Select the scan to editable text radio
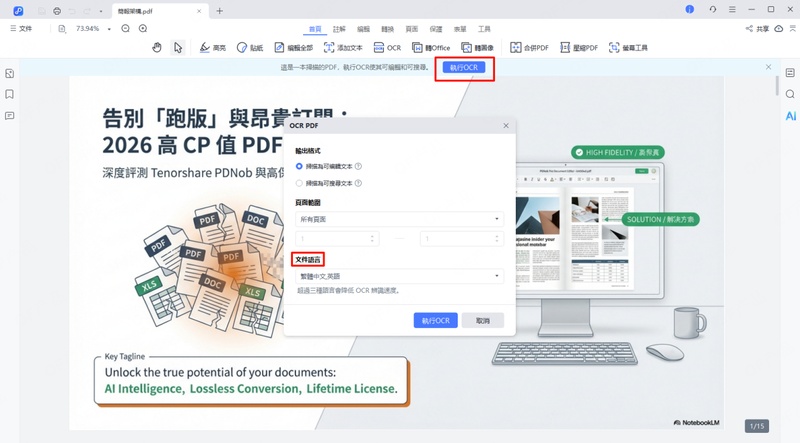This screenshot has height=443, width=800. pyautogui.click(x=299, y=166)
